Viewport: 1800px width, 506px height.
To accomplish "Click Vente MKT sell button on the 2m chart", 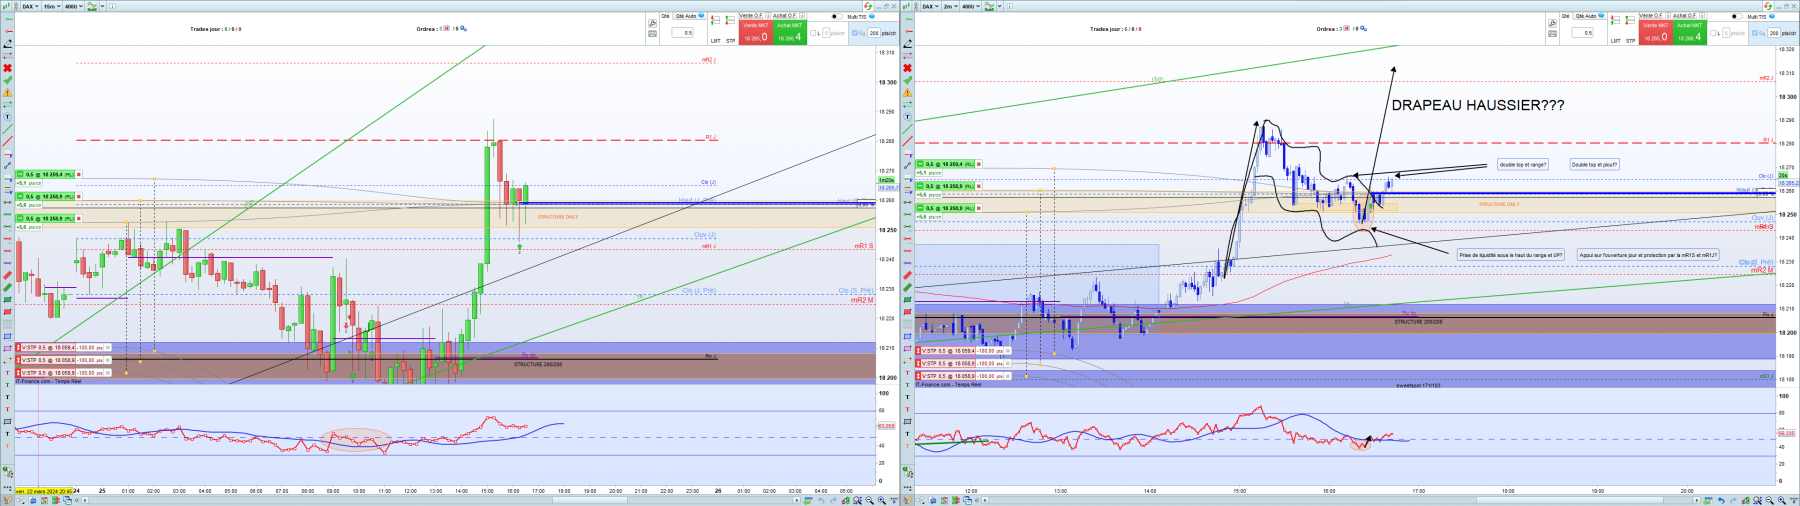I will [1655, 33].
